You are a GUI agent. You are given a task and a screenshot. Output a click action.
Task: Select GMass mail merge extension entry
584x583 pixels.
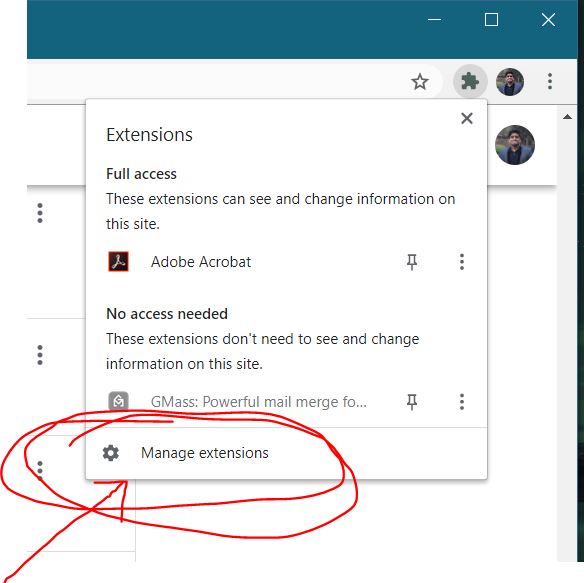coord(259,402)
